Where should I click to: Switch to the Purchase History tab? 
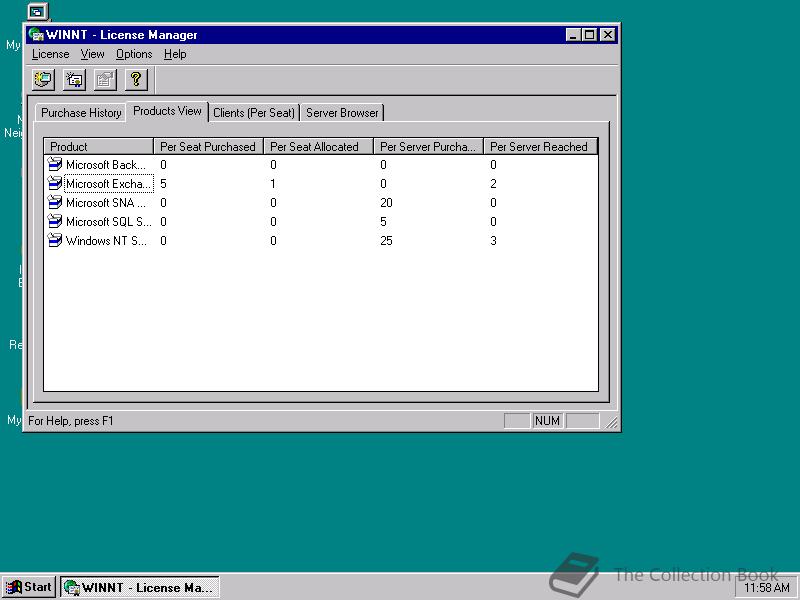(81, 113)
